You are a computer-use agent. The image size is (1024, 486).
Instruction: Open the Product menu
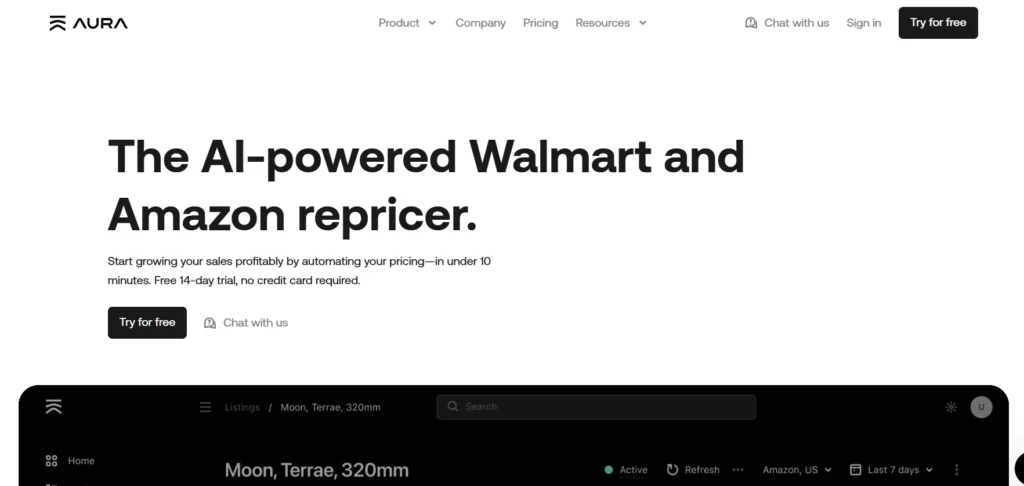398,23
